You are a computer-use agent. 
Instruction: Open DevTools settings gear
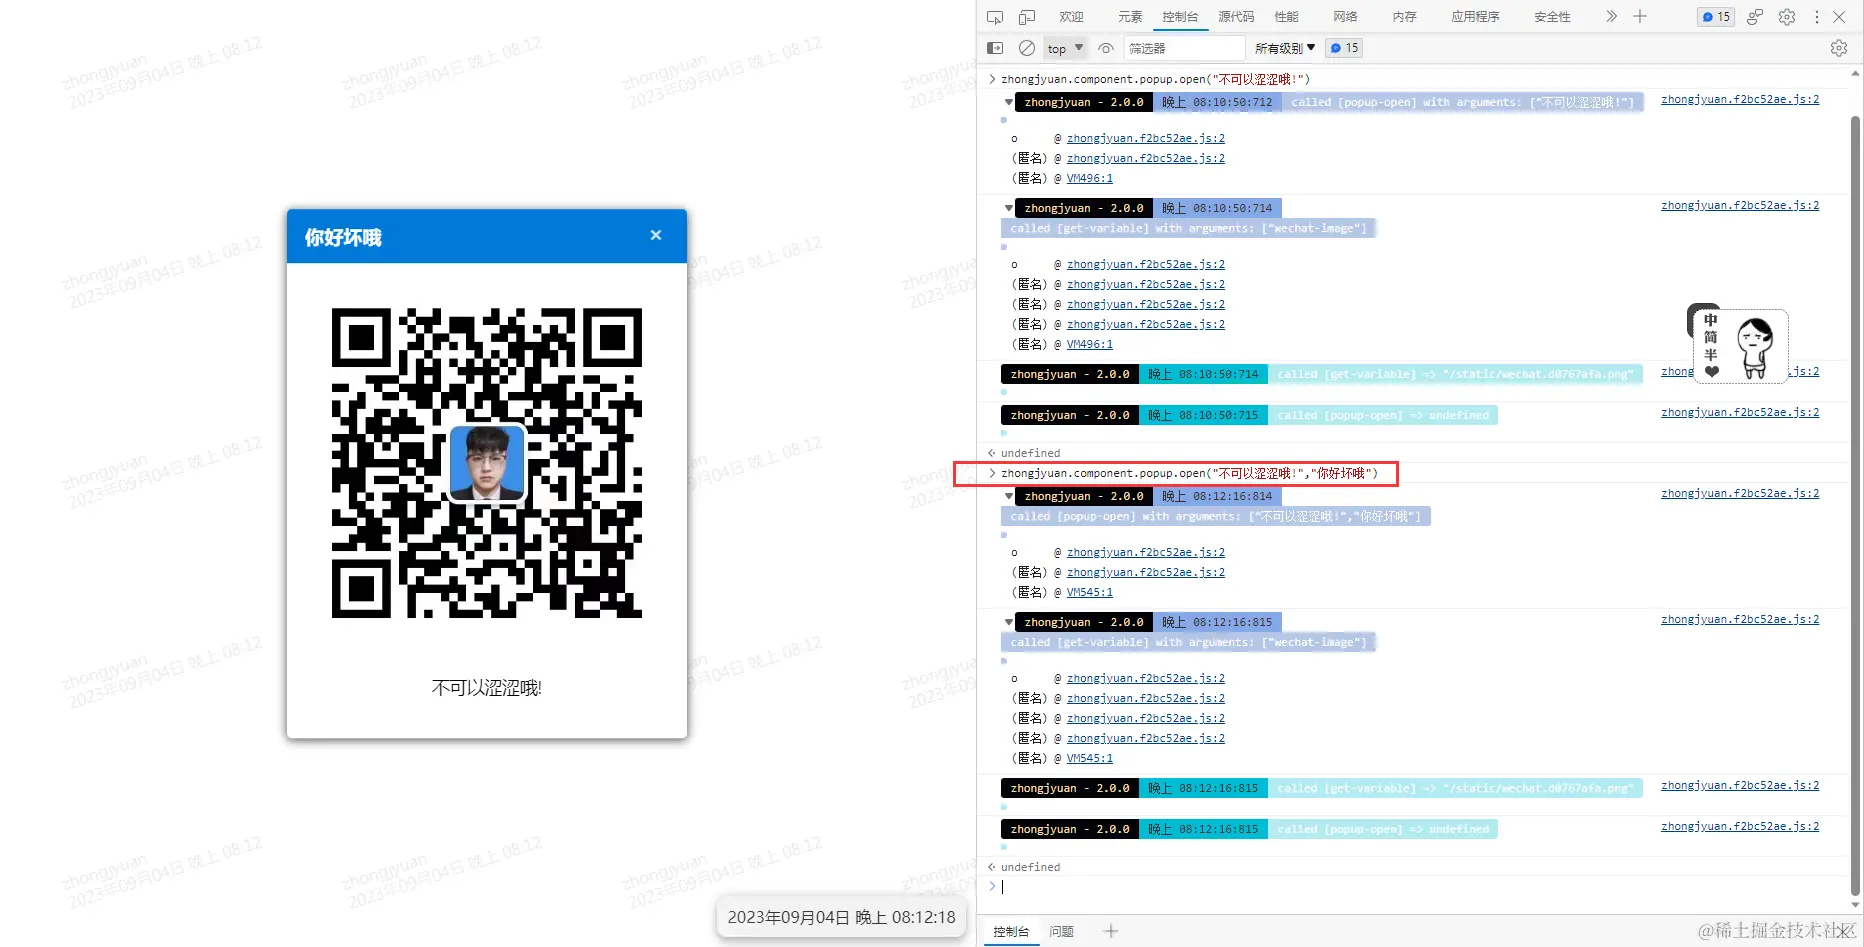coord(1787,17)
